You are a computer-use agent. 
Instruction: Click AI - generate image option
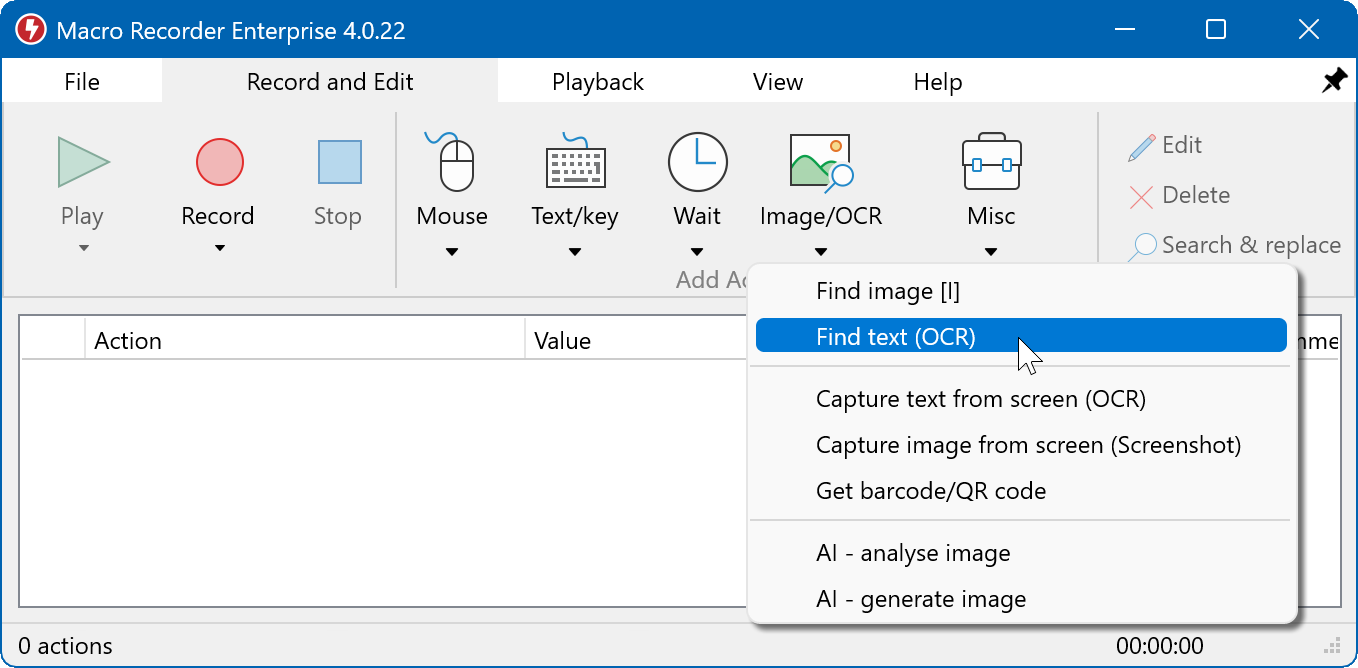(x=920, y=599)
